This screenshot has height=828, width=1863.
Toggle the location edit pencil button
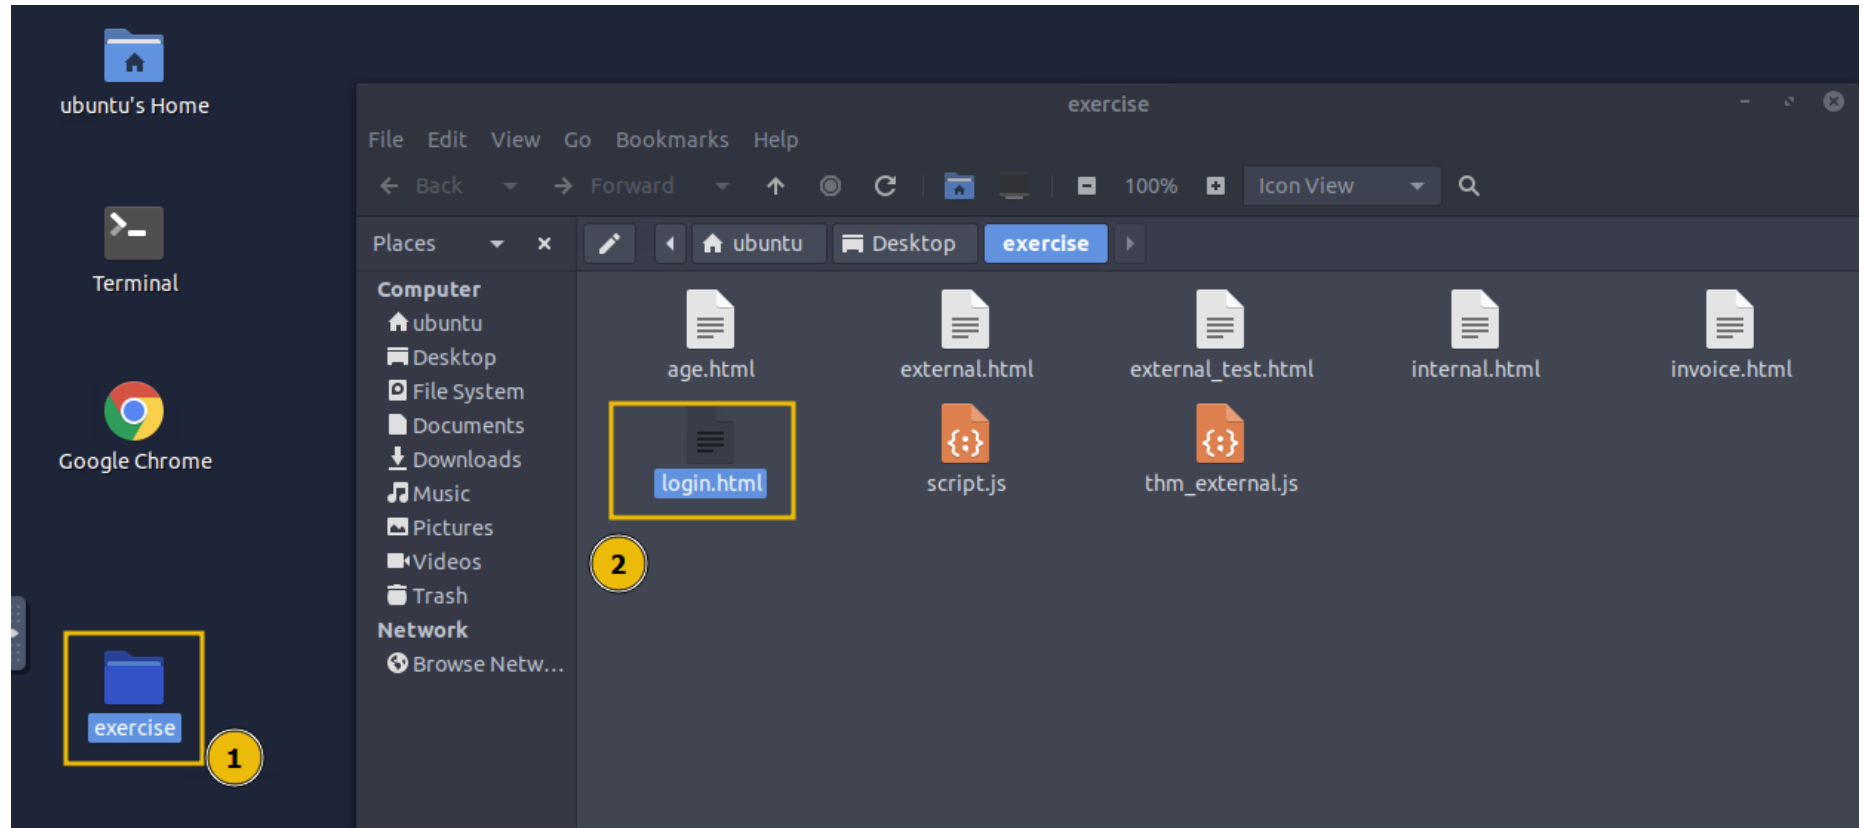coord(609,244)
